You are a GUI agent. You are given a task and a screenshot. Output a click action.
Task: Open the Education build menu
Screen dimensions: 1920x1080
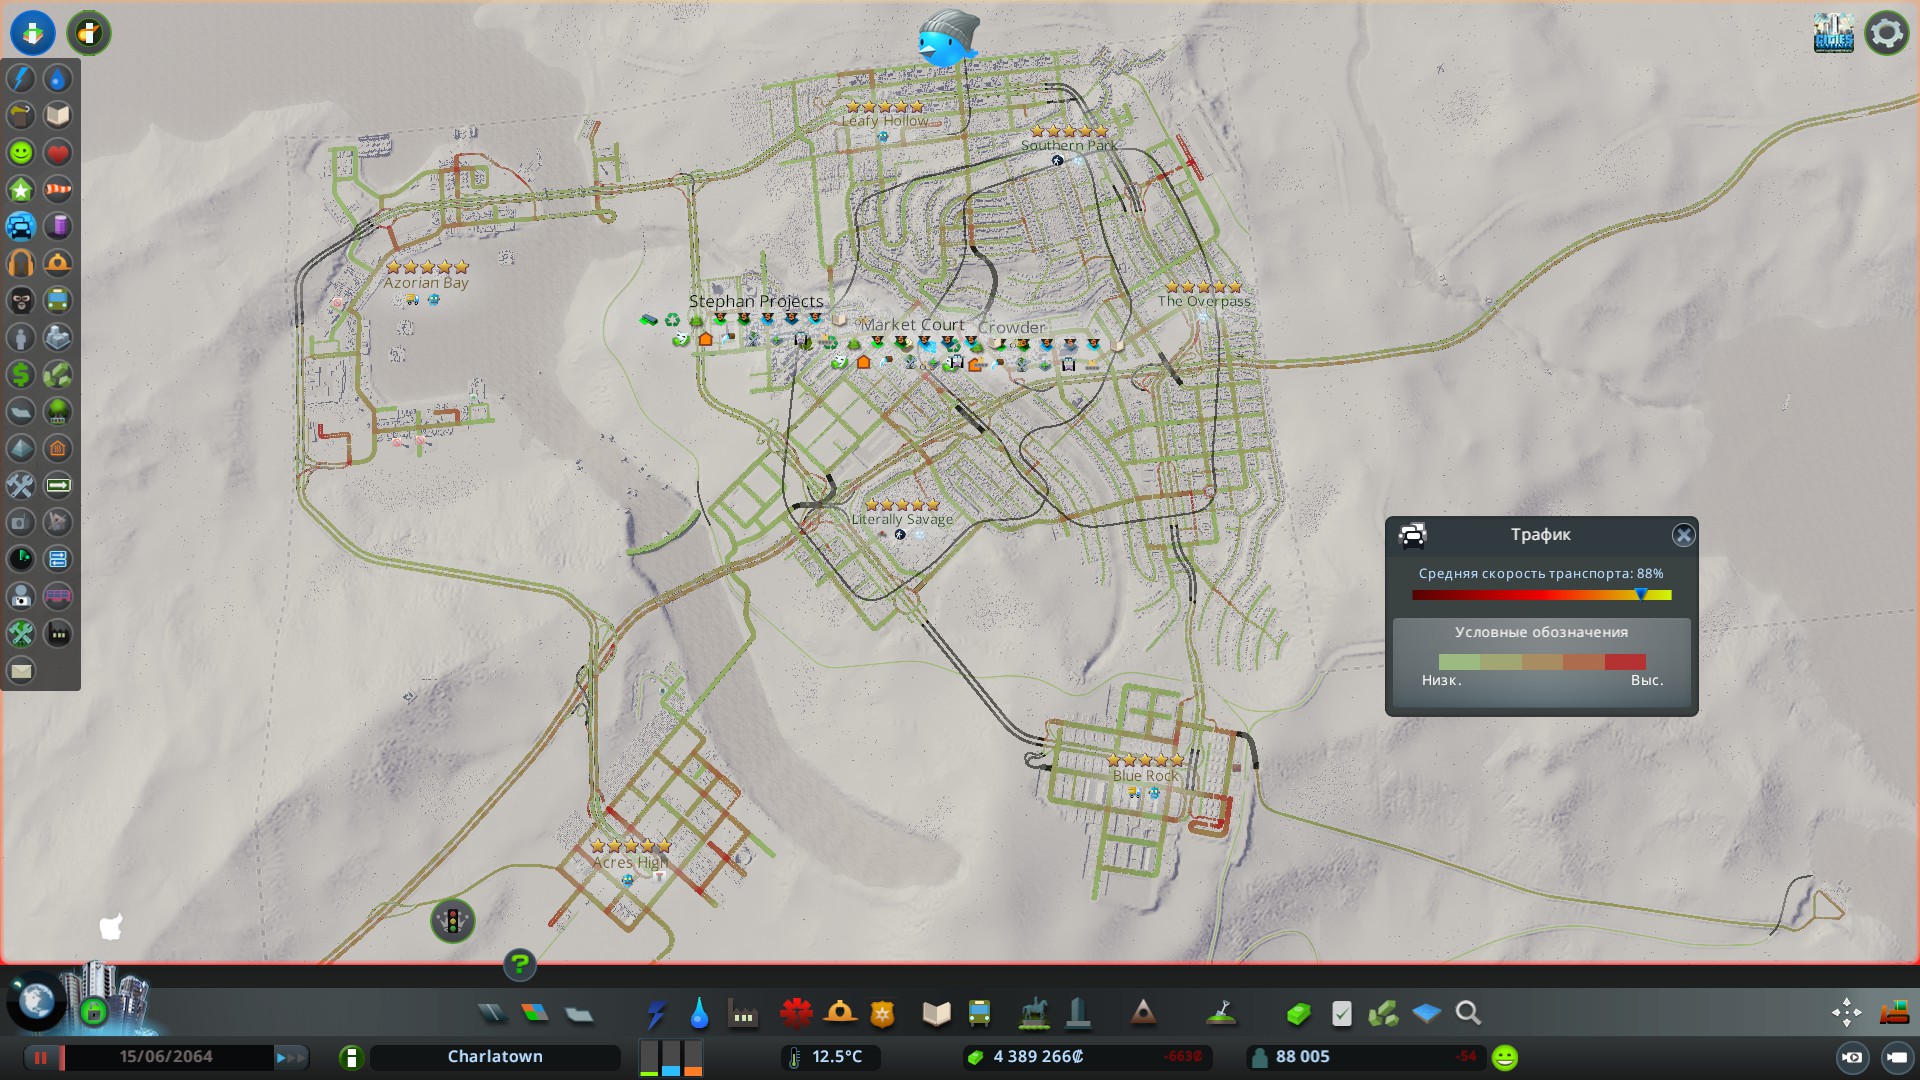pyautogui.click(x=936, y=1014)
